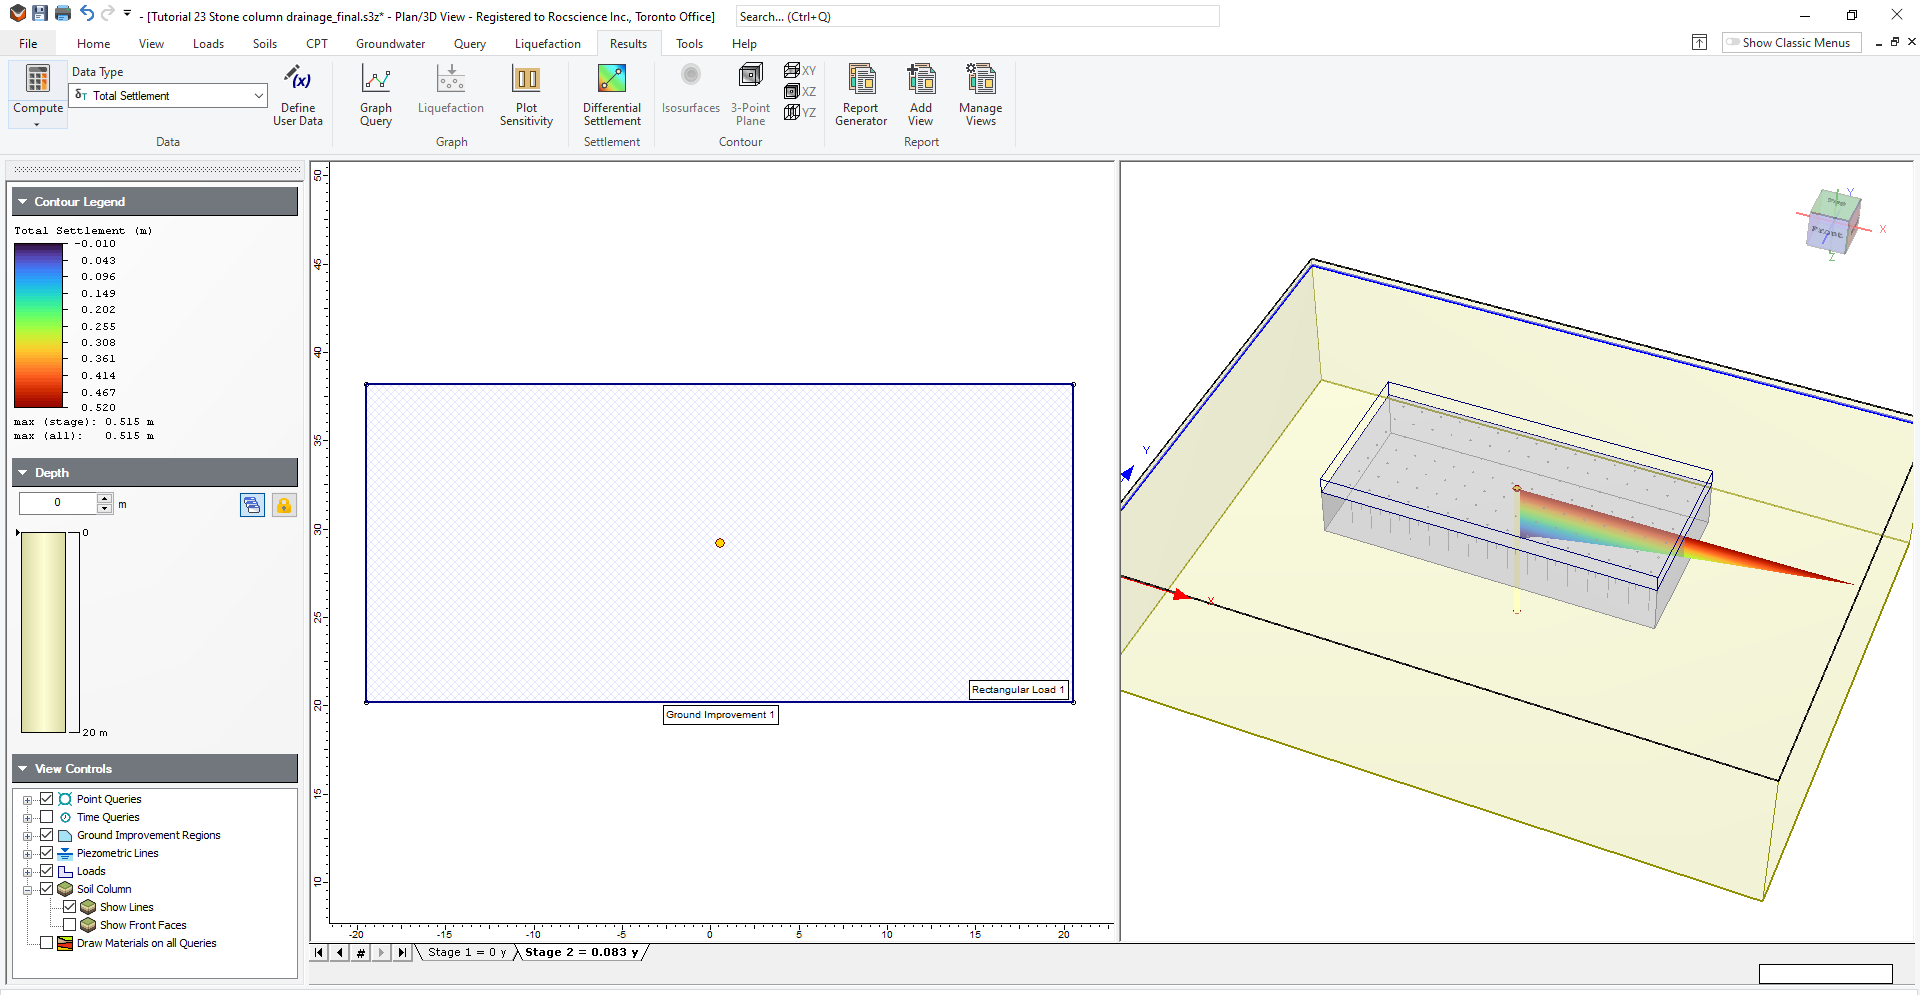The image size is (1920, 995).
Task: Open Manage Views
Action: [x=979, y=95]
